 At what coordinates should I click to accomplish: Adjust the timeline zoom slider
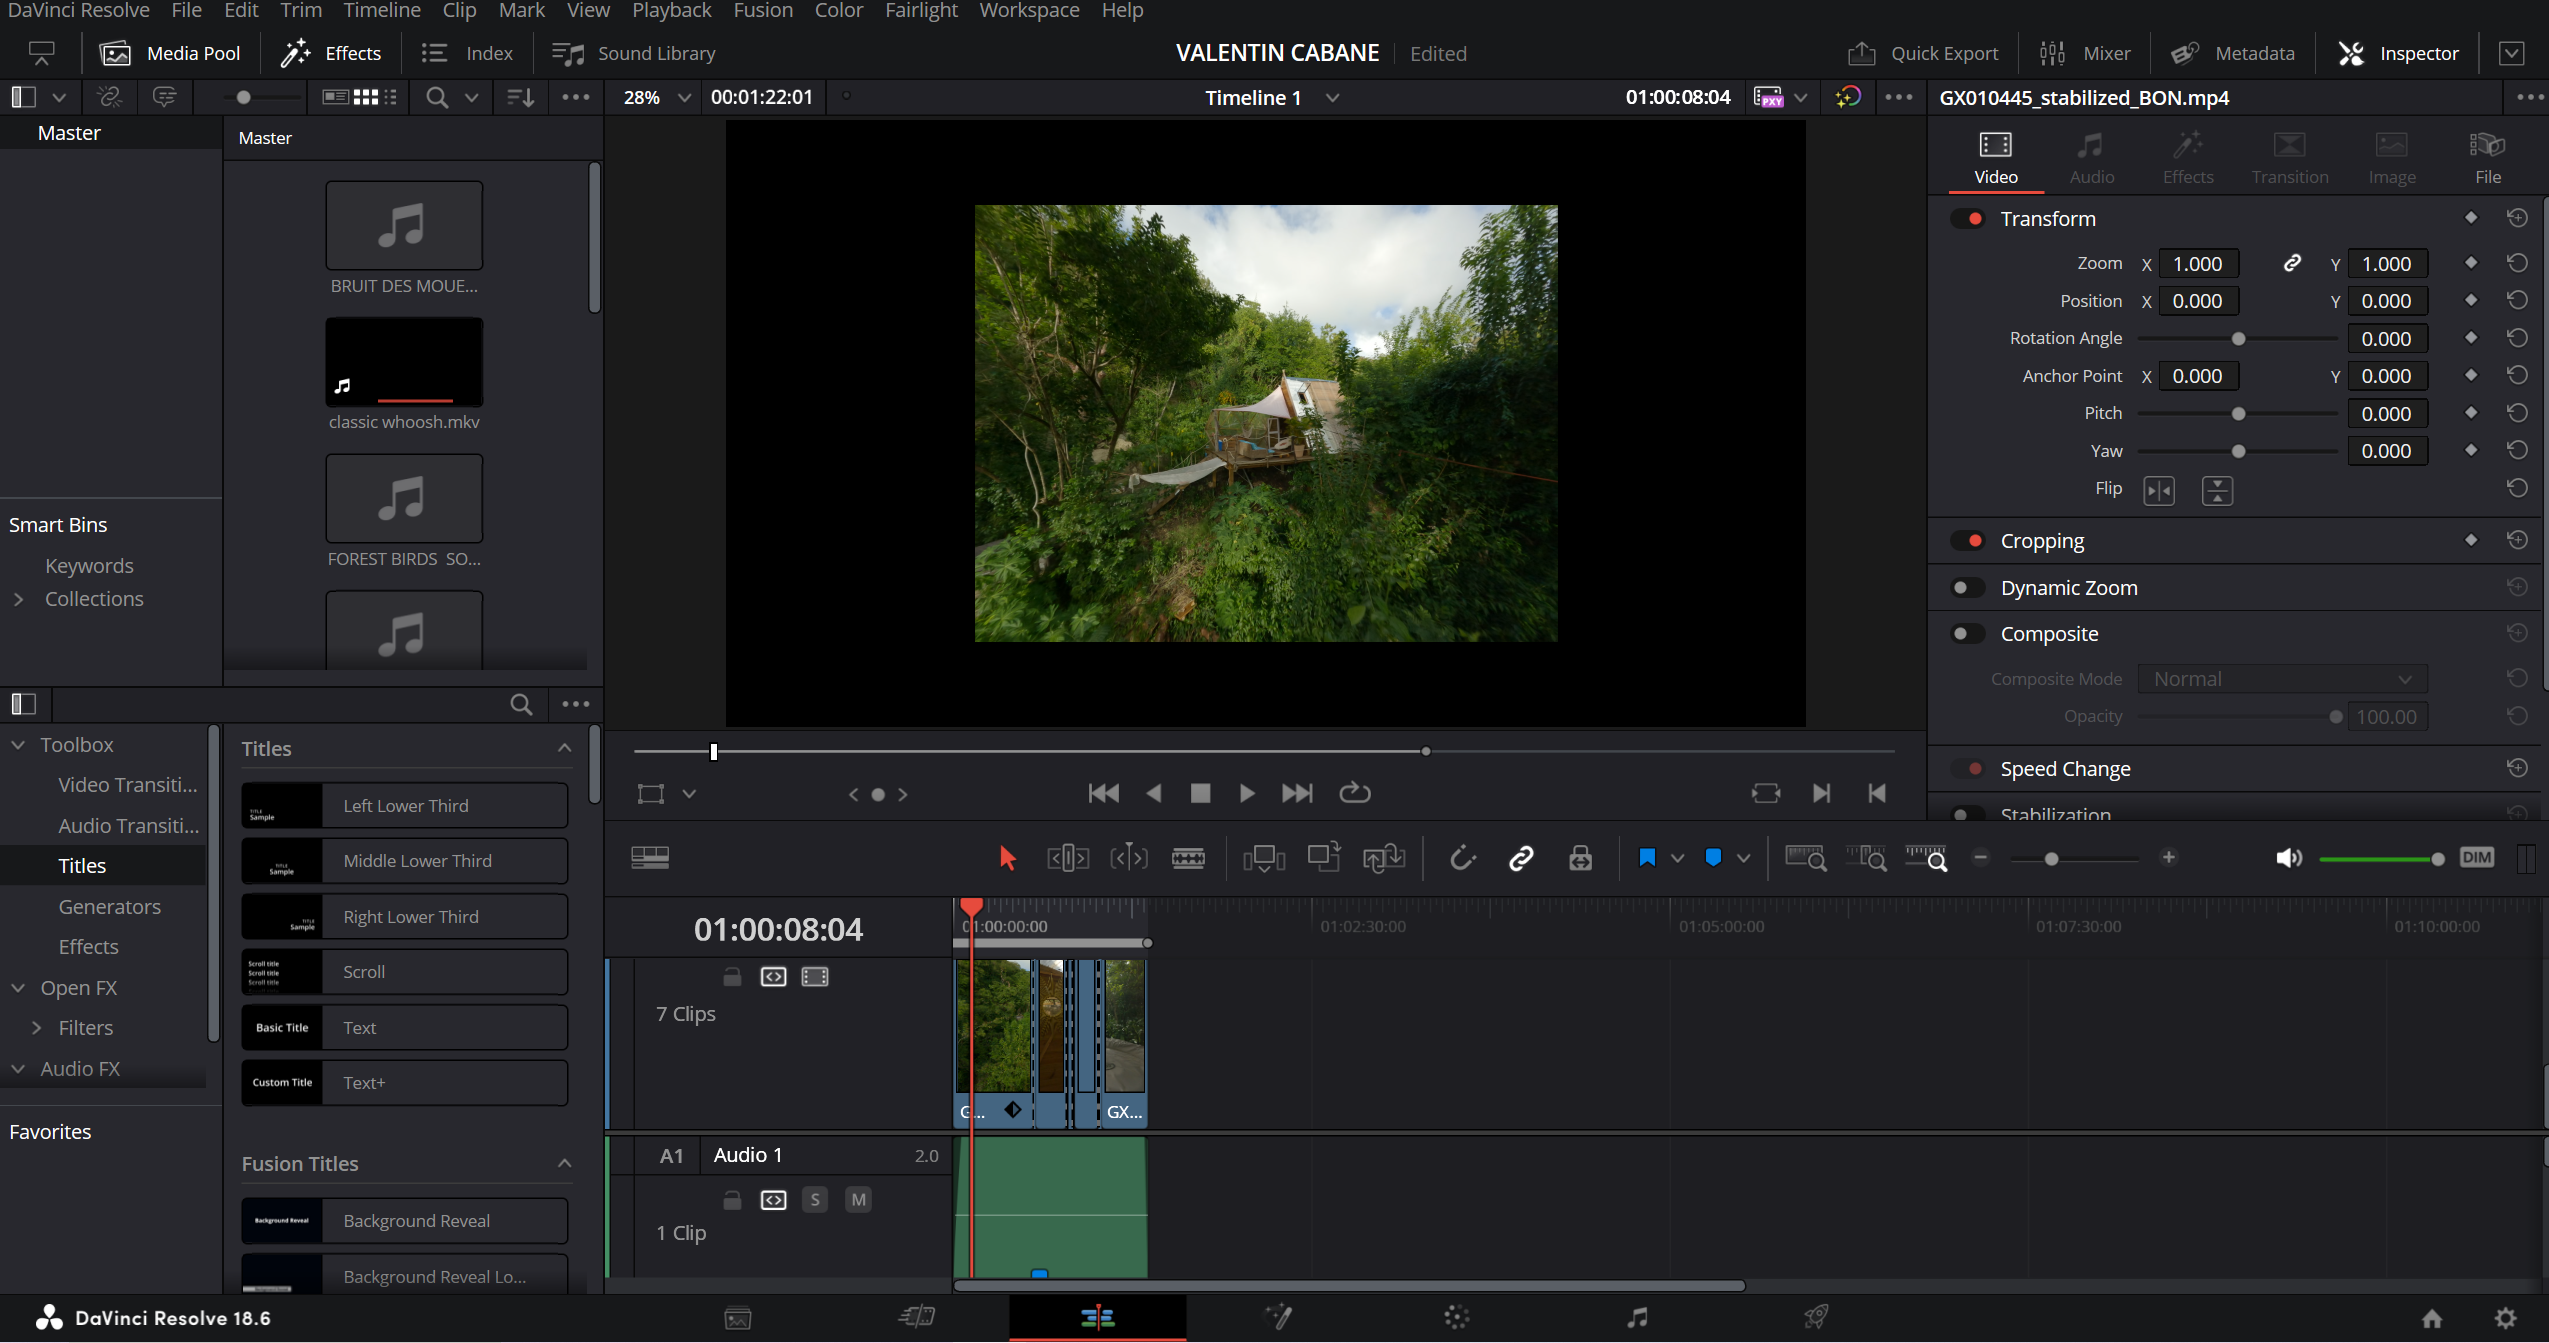(2051, 859)
